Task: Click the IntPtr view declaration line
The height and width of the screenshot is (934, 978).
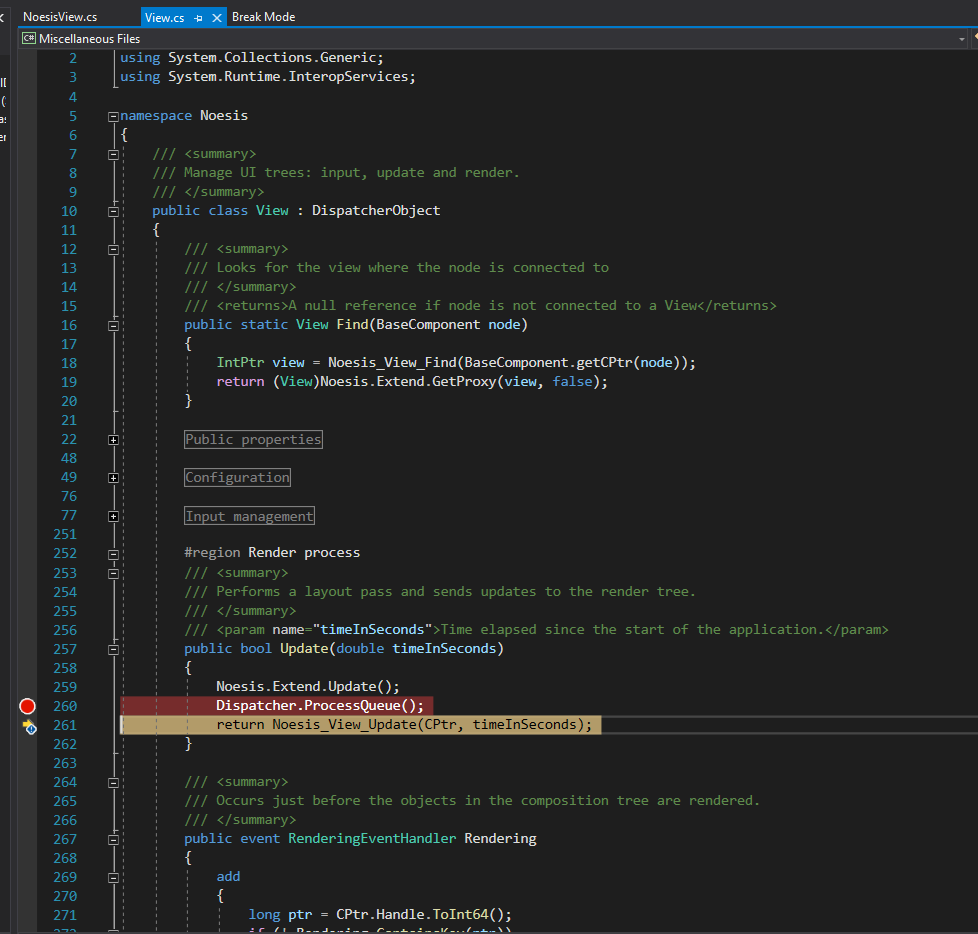Action: [x=456, y=362]
